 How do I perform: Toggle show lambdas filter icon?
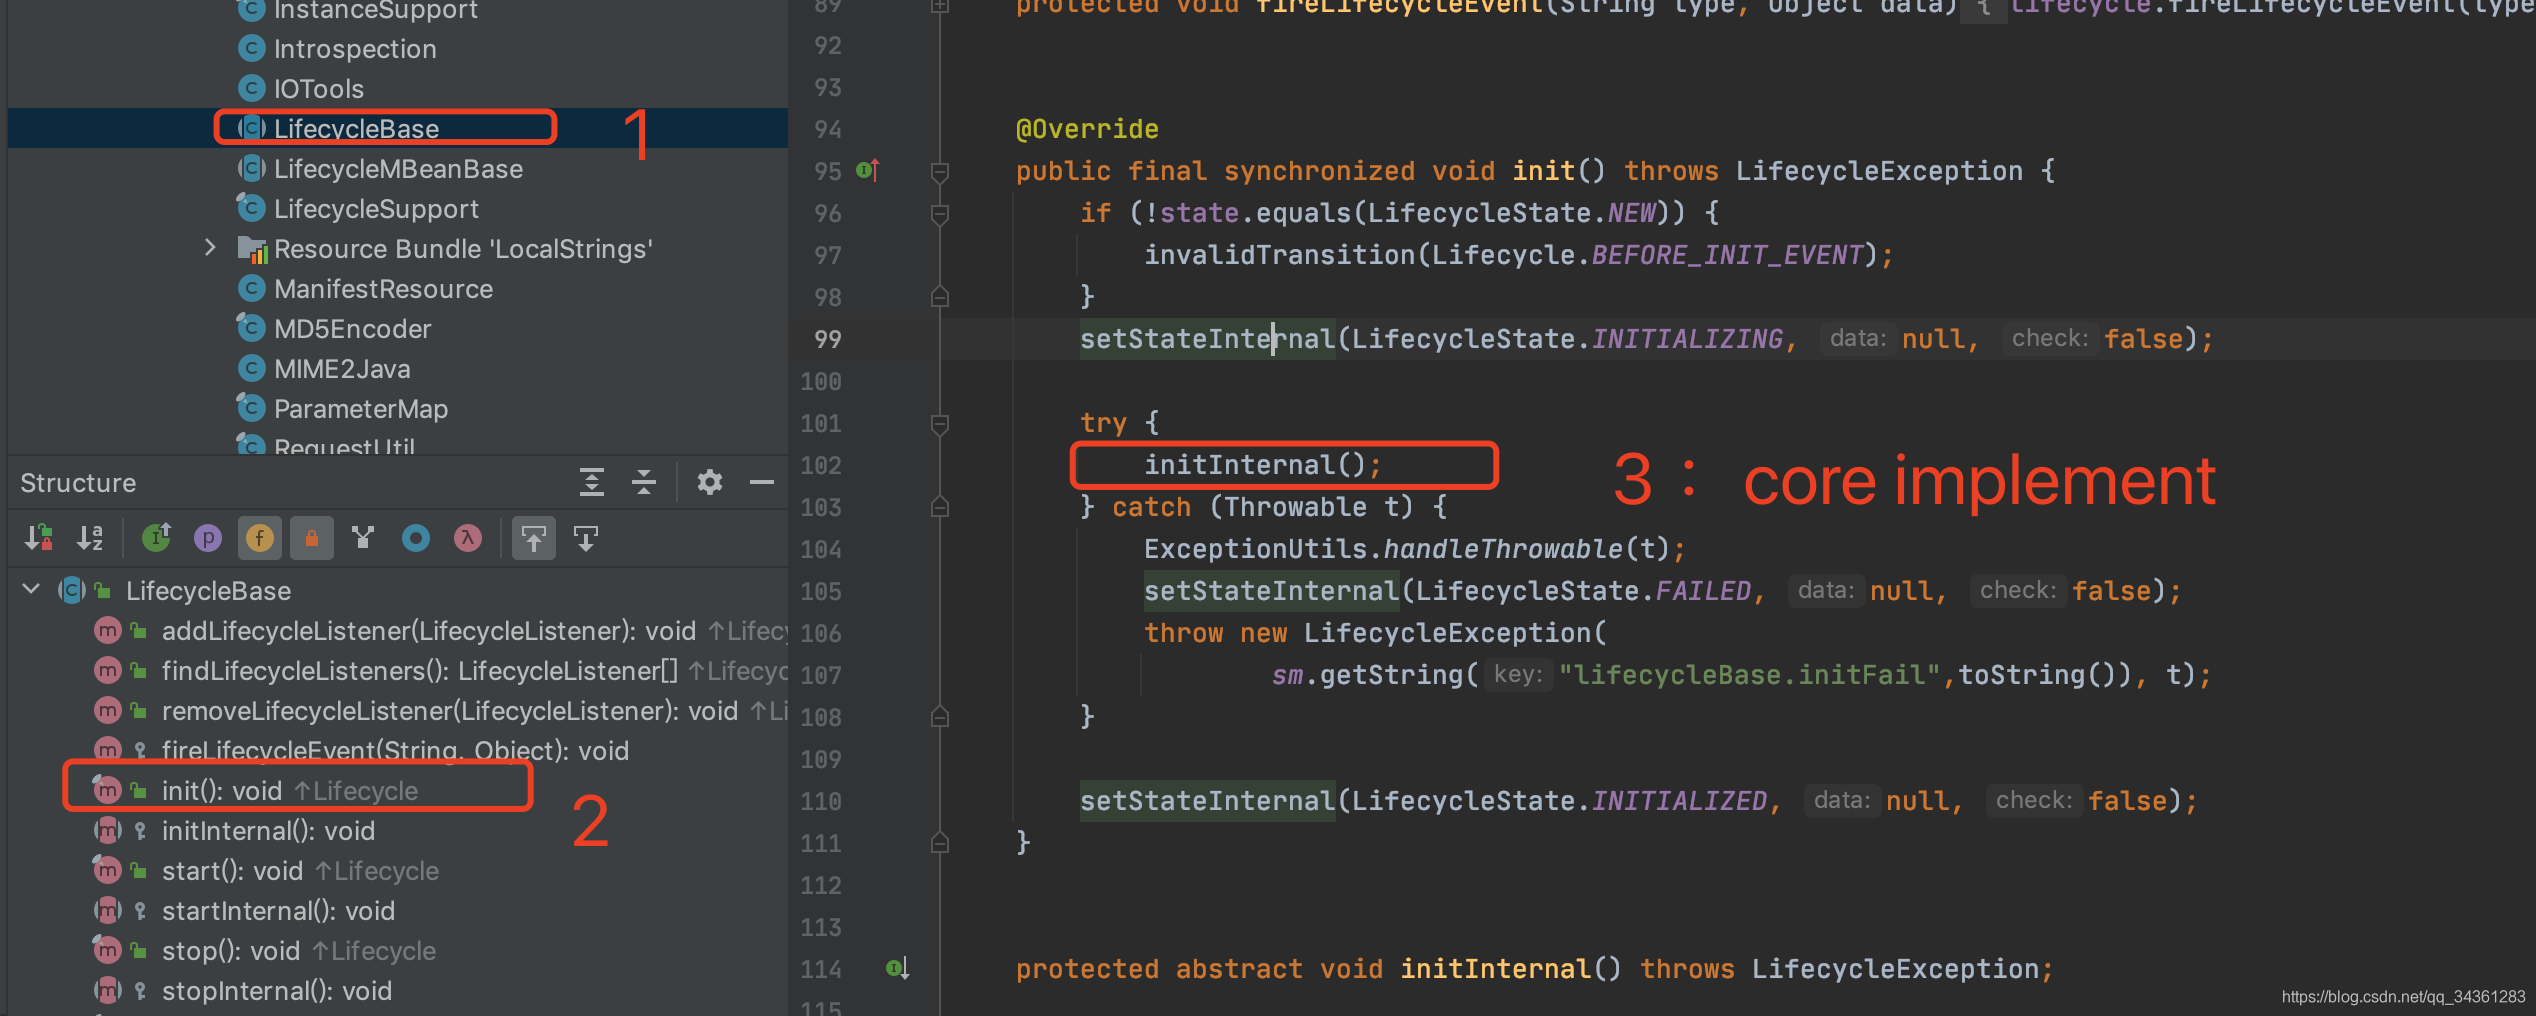tap(468, 538)
